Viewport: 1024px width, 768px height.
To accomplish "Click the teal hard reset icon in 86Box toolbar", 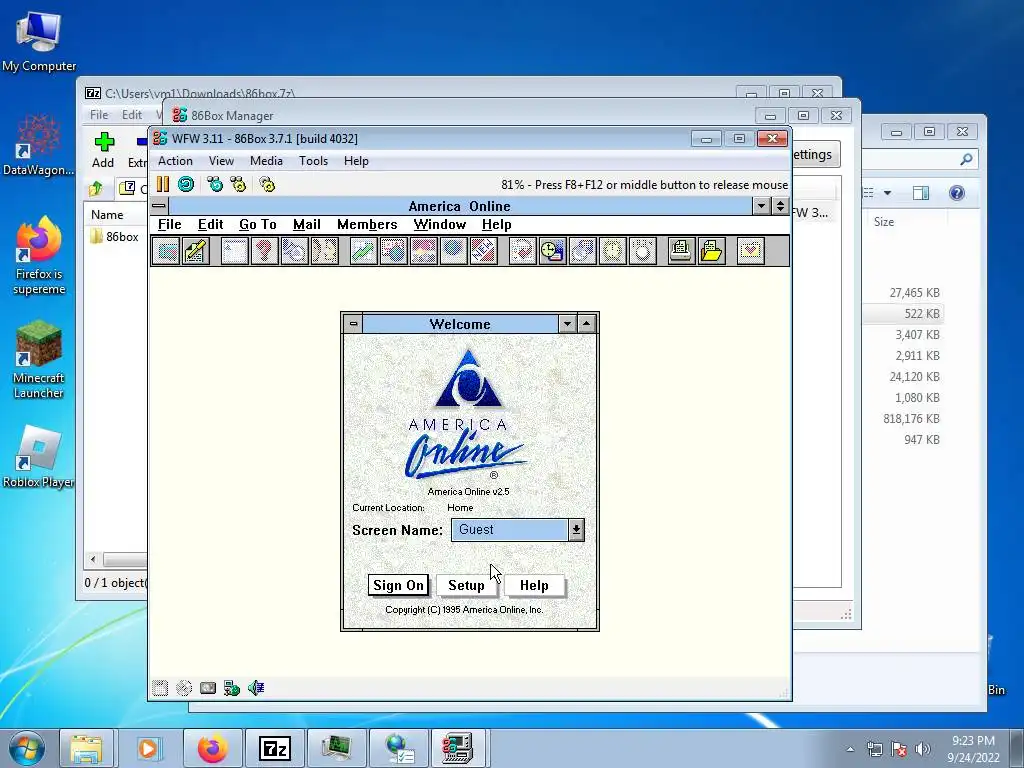I will coord(186,184).
